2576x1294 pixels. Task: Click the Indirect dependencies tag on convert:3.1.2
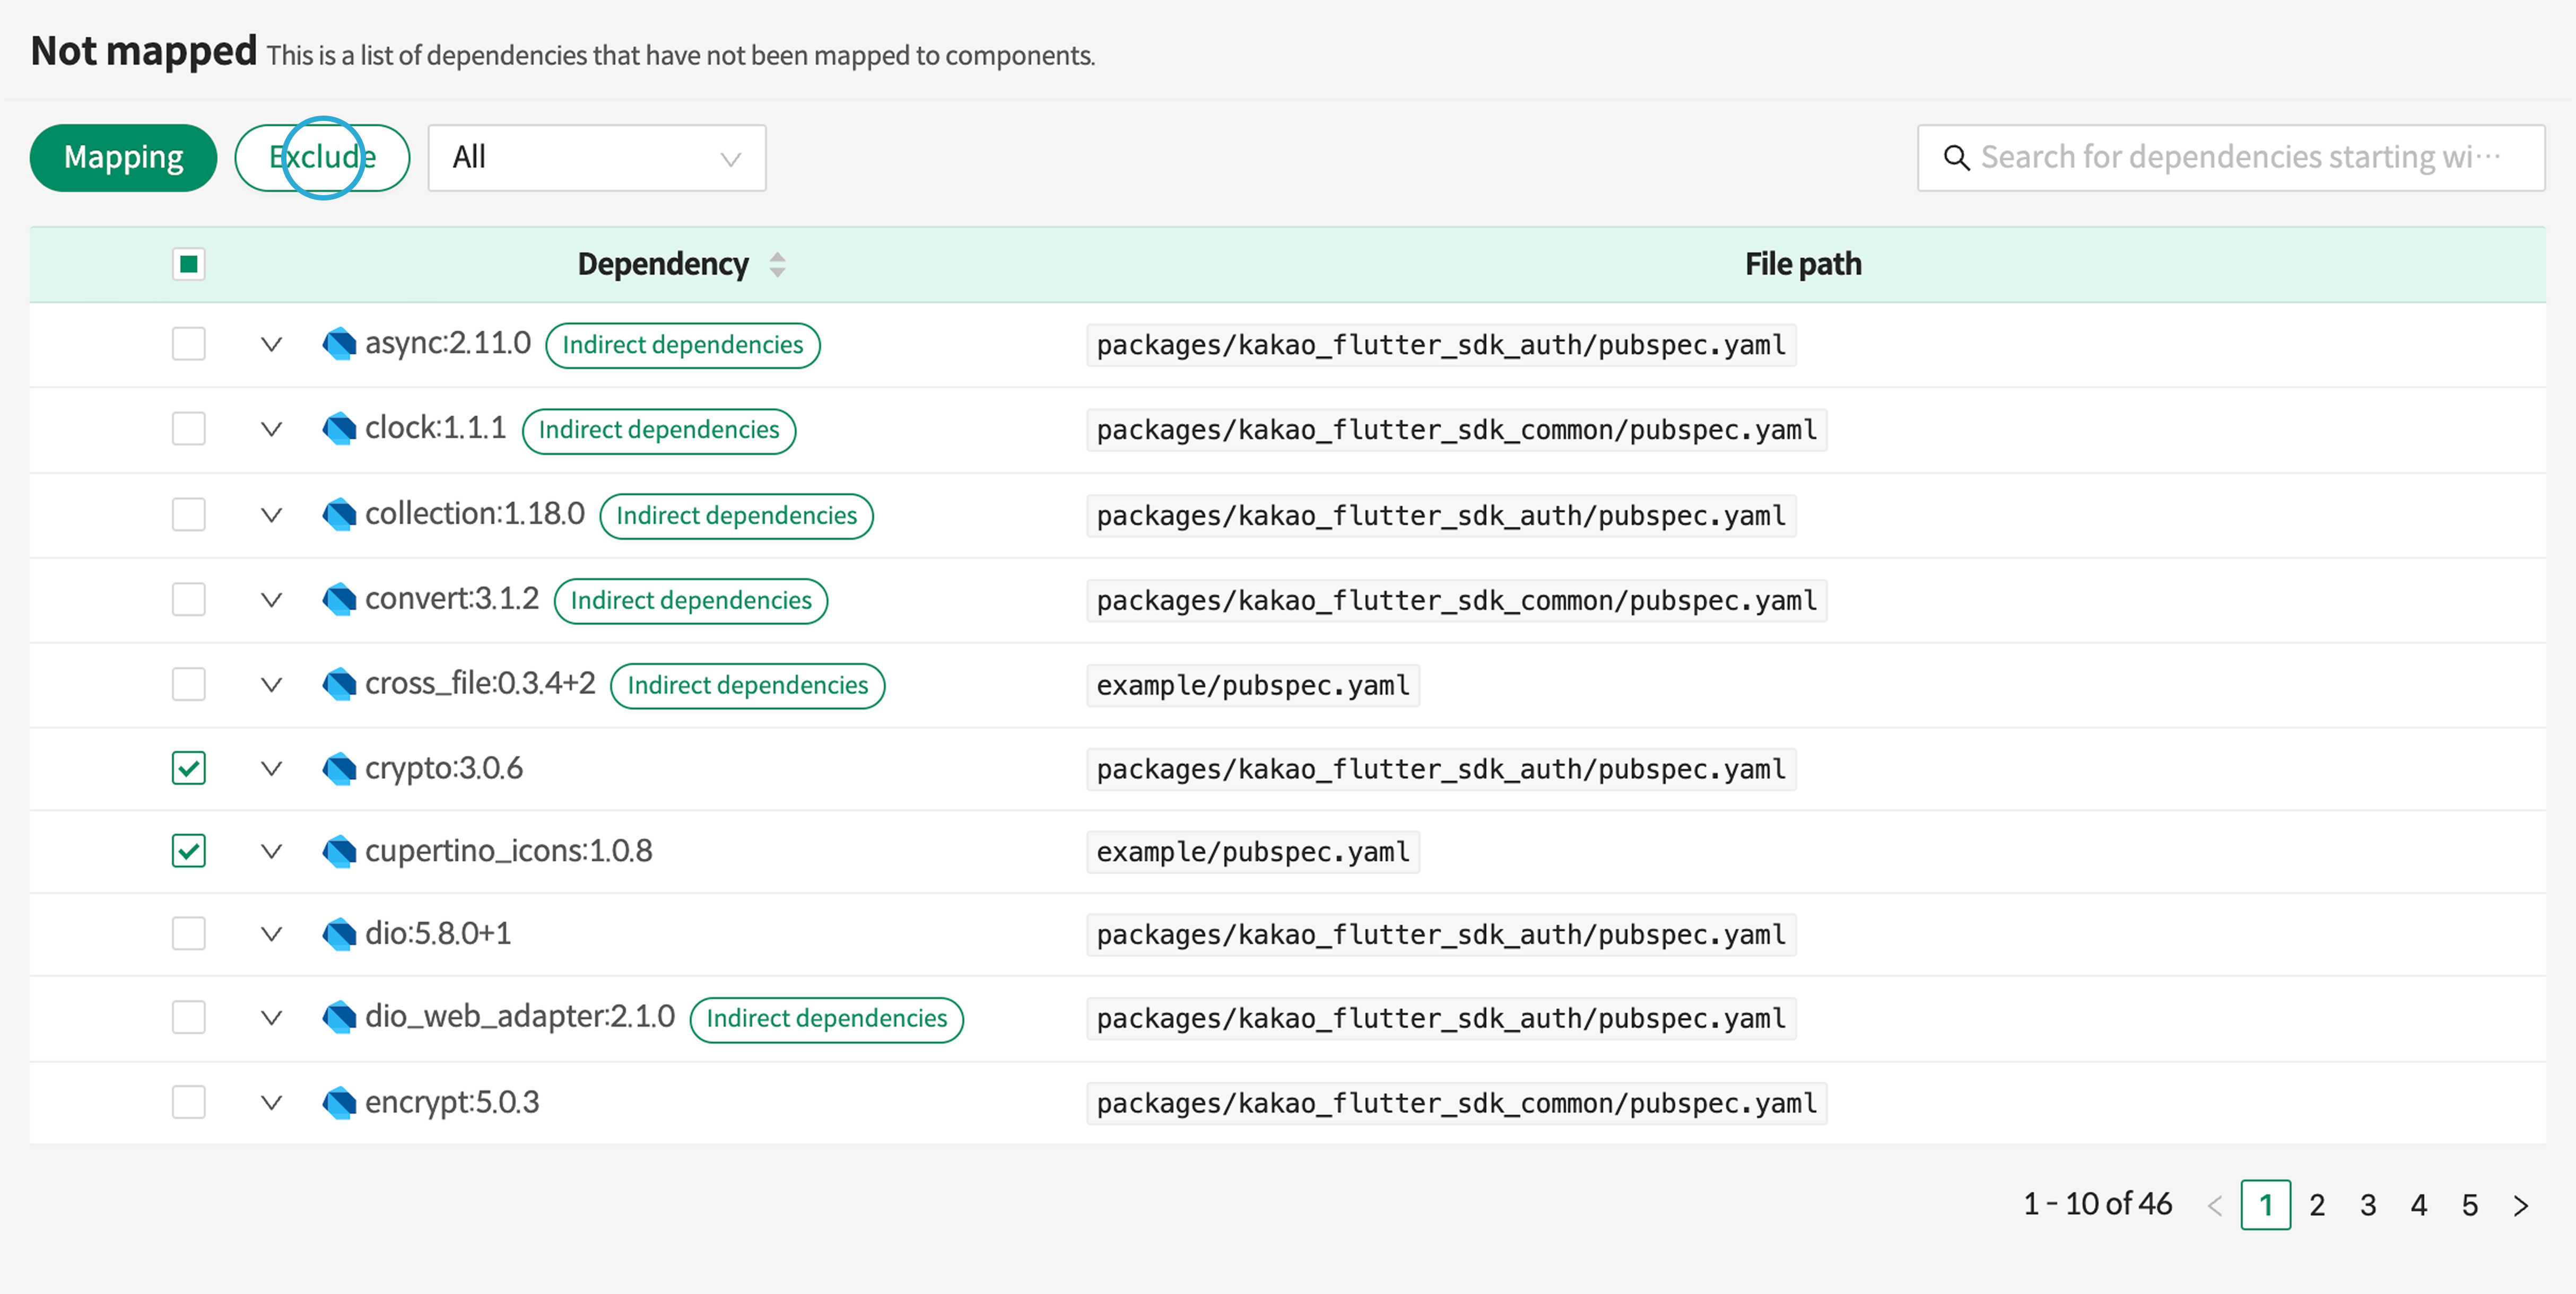click(690, 600)
